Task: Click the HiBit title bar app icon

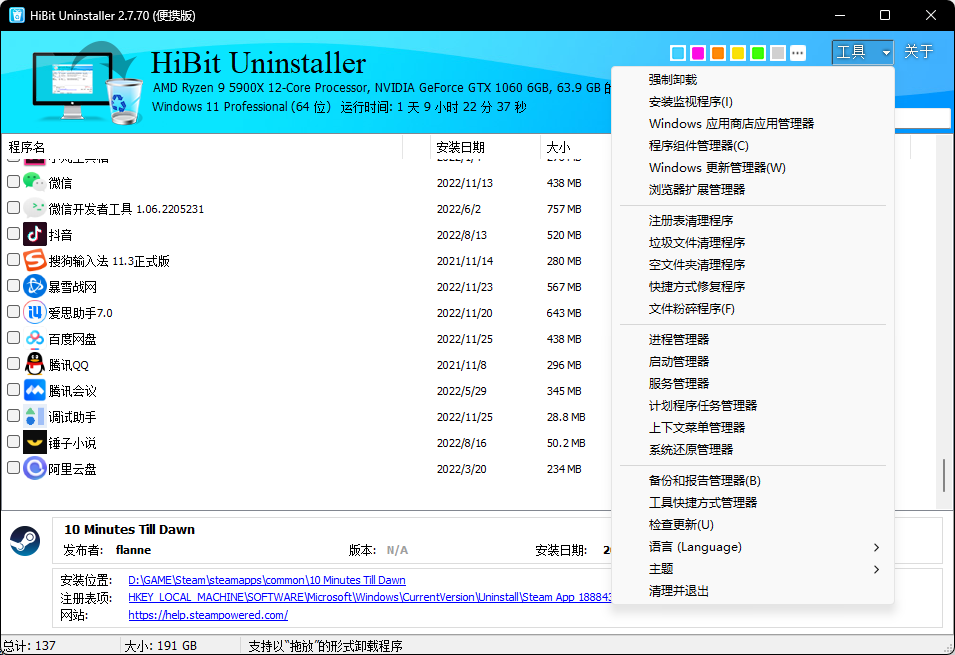Action: (x=16, y=15)
